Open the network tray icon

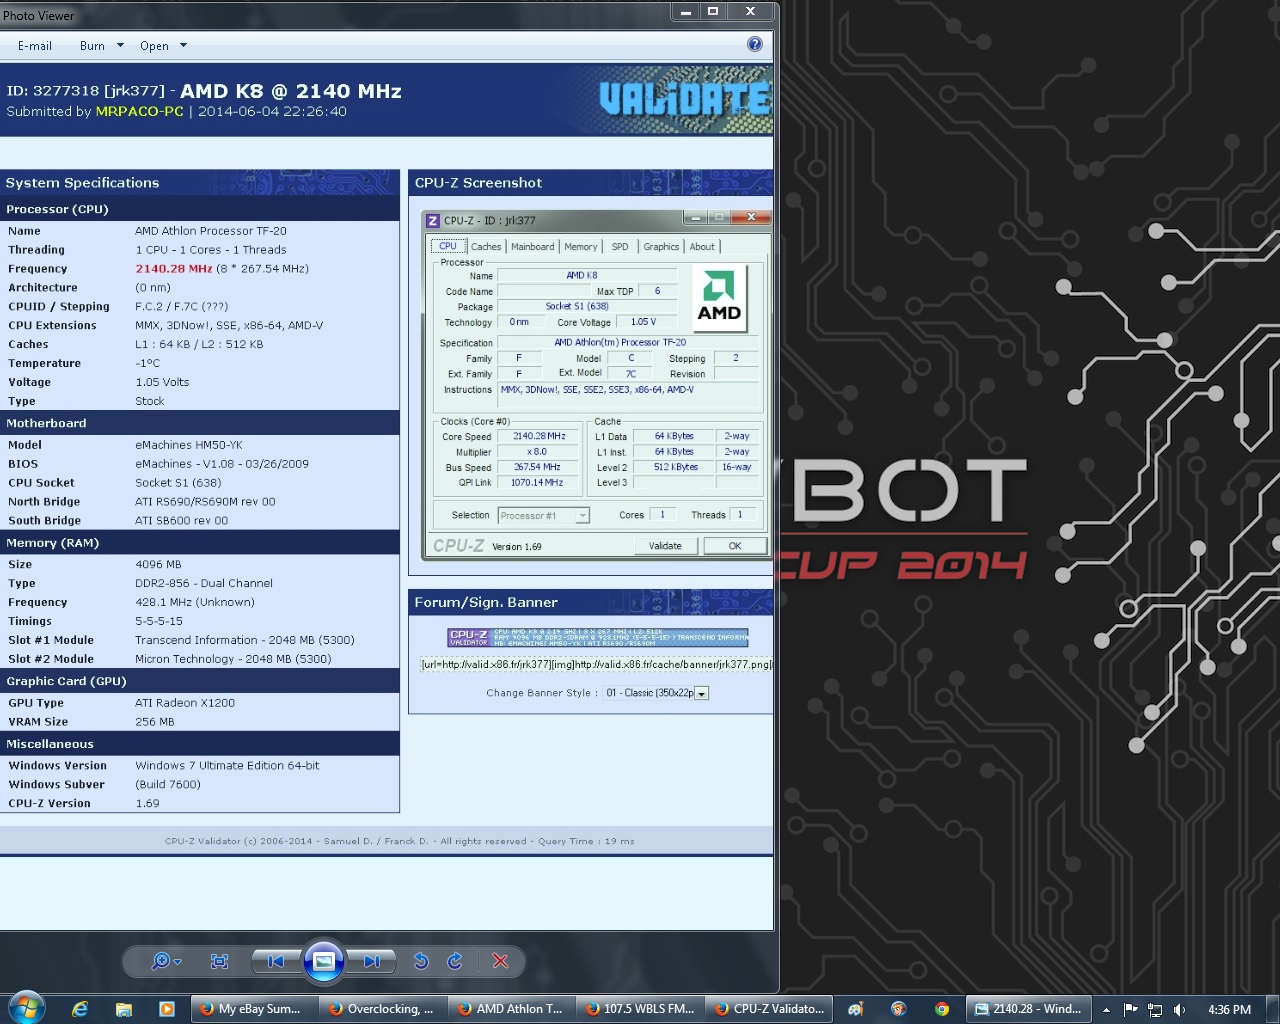tap(1155, 1009)
